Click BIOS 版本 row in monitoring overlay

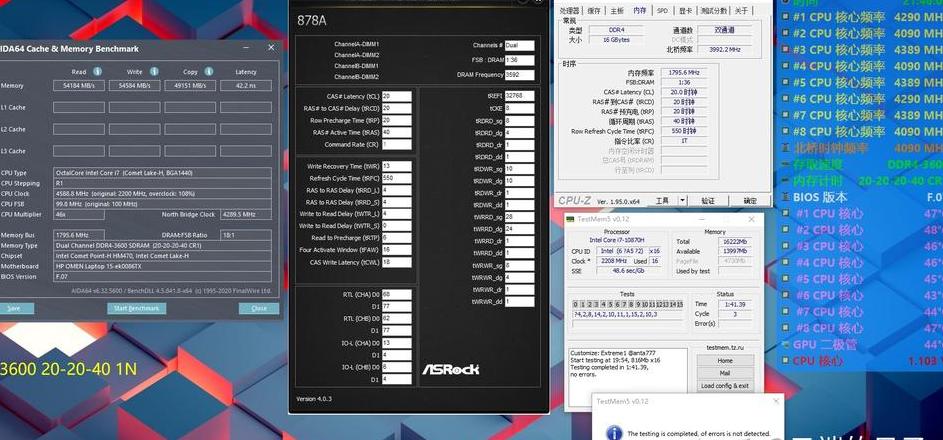point(861,197)
